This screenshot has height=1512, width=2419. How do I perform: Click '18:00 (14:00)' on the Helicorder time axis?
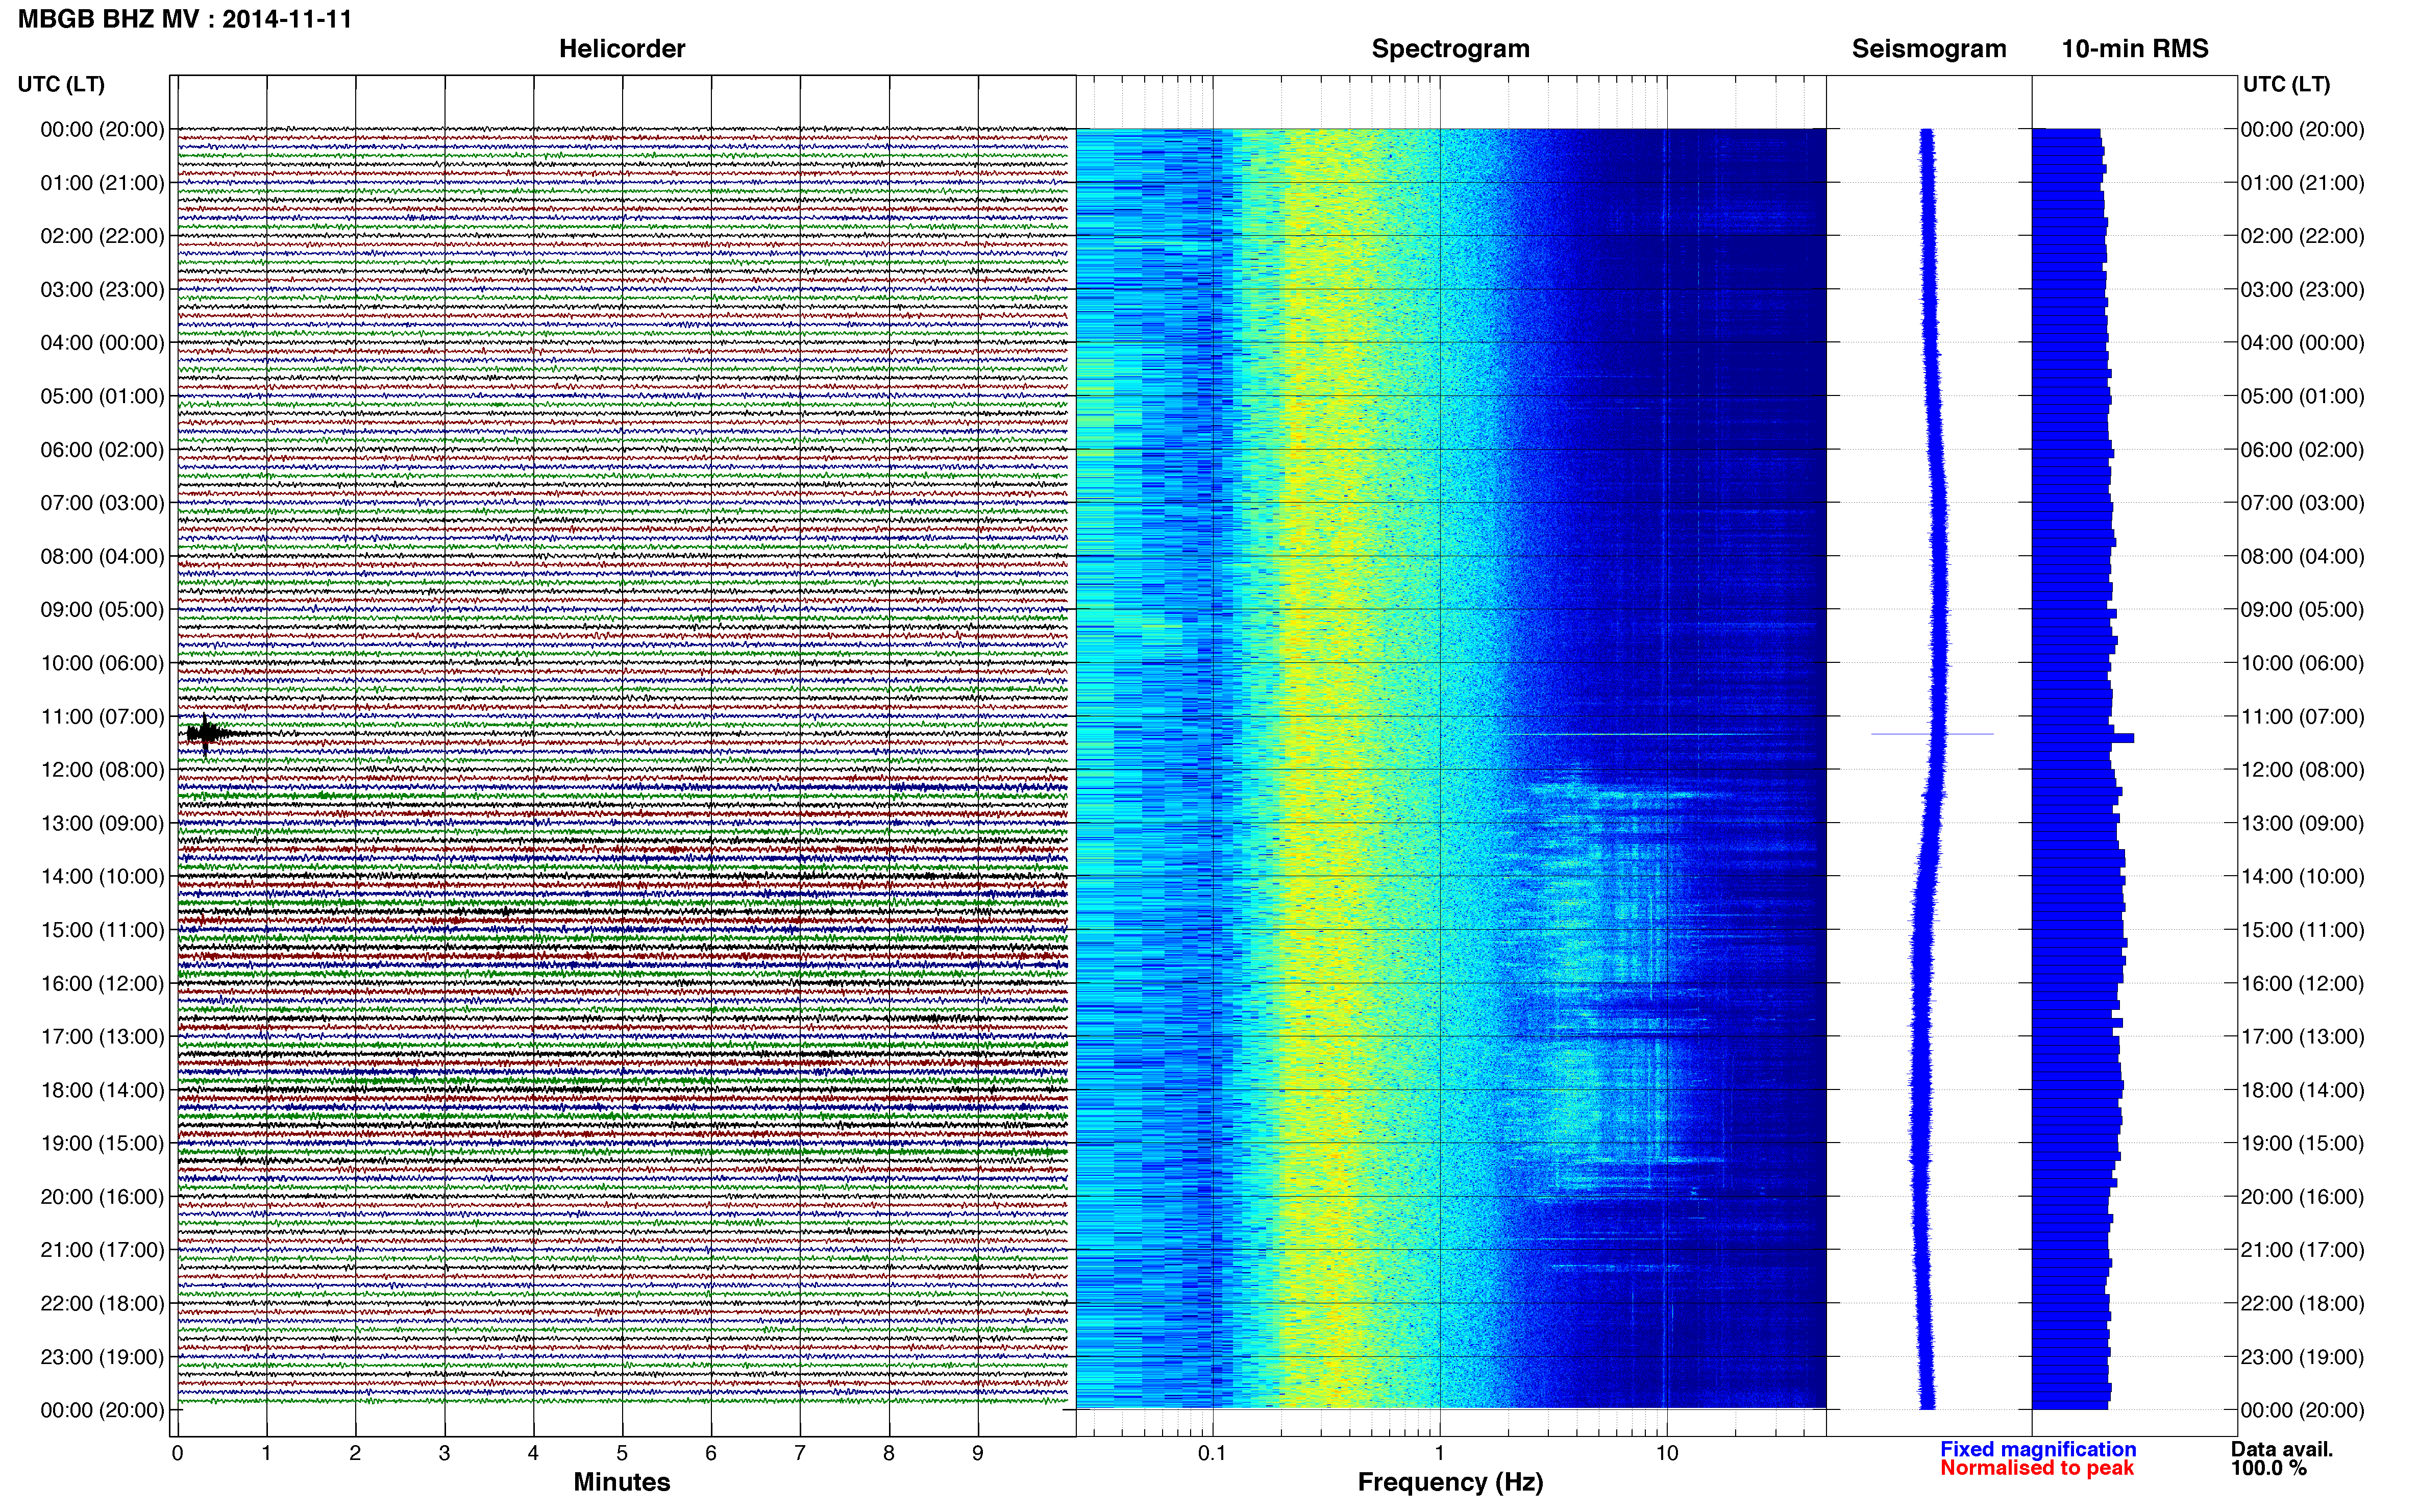coord(102,1090)
